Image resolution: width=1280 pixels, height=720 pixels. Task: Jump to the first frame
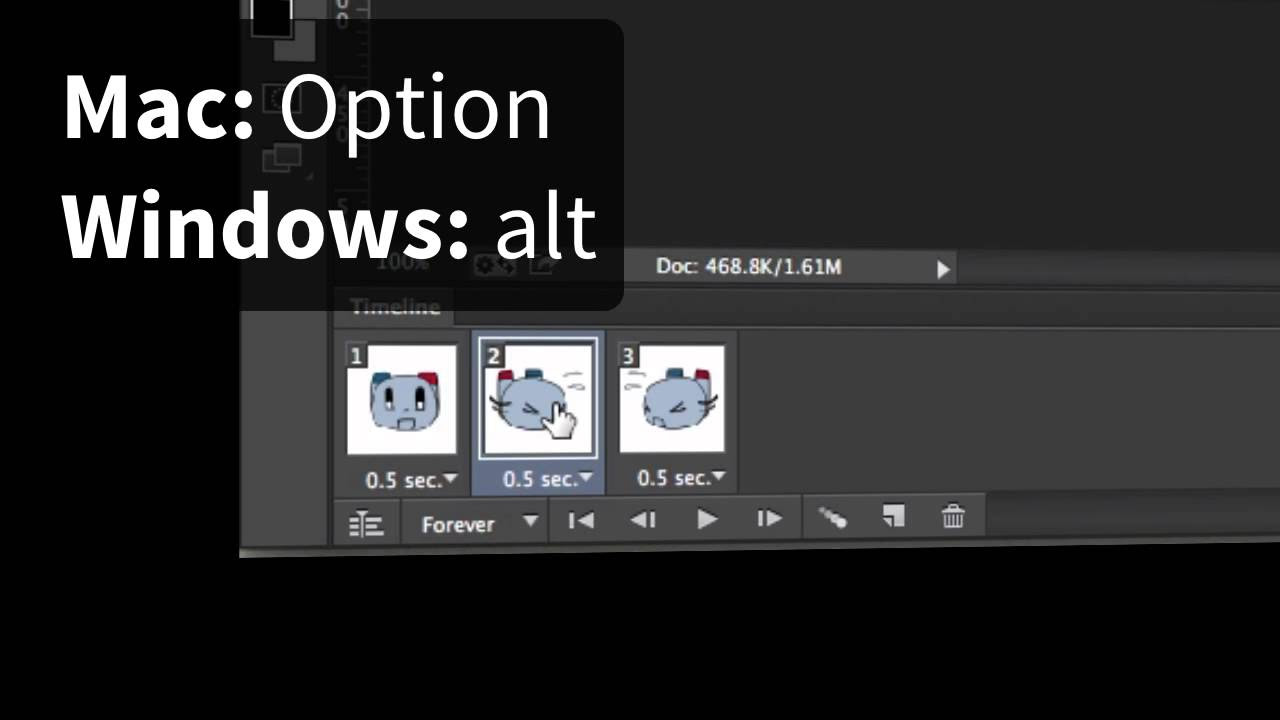[581, 520]
